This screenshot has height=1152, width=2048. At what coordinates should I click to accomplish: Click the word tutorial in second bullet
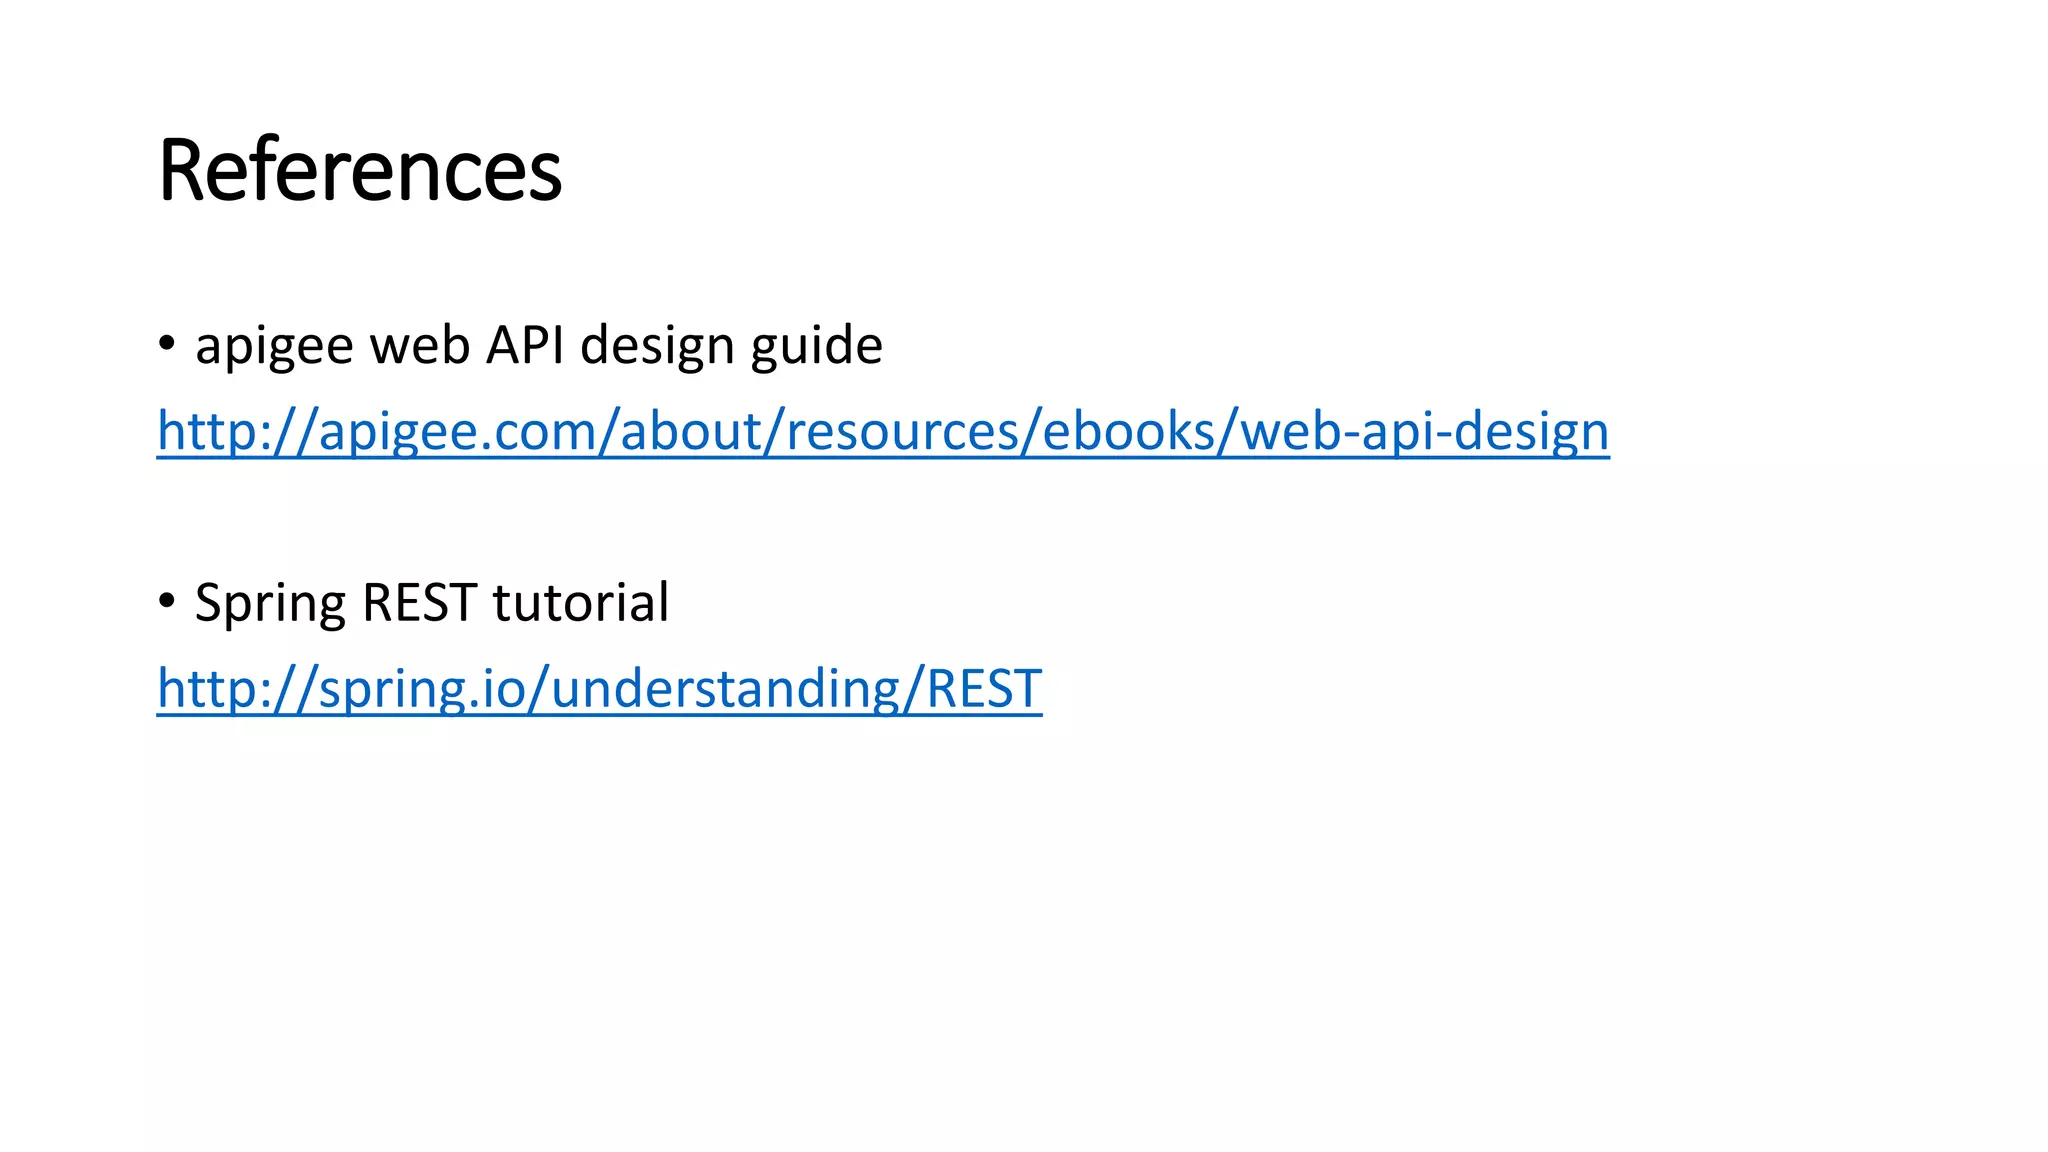581,602
